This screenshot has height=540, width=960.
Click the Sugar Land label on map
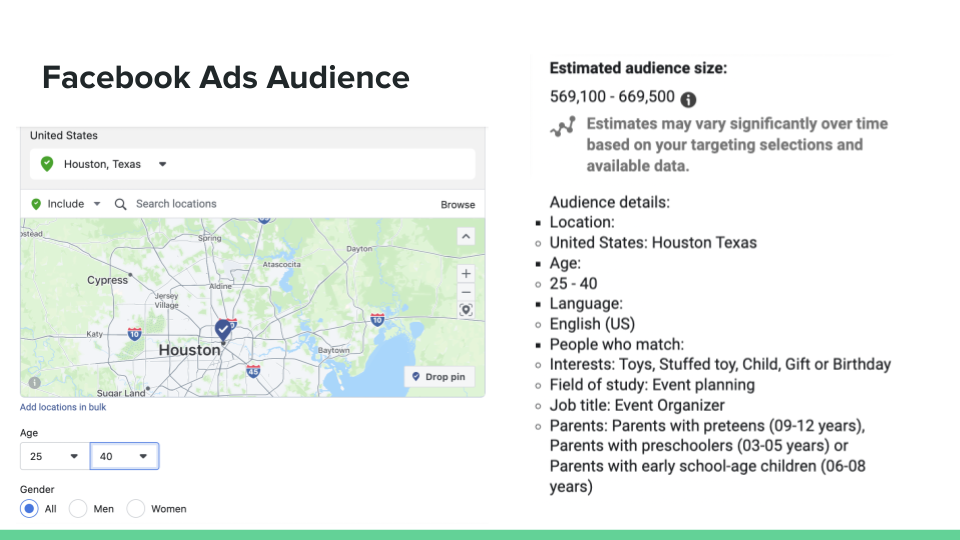click(x=121, y=392)
